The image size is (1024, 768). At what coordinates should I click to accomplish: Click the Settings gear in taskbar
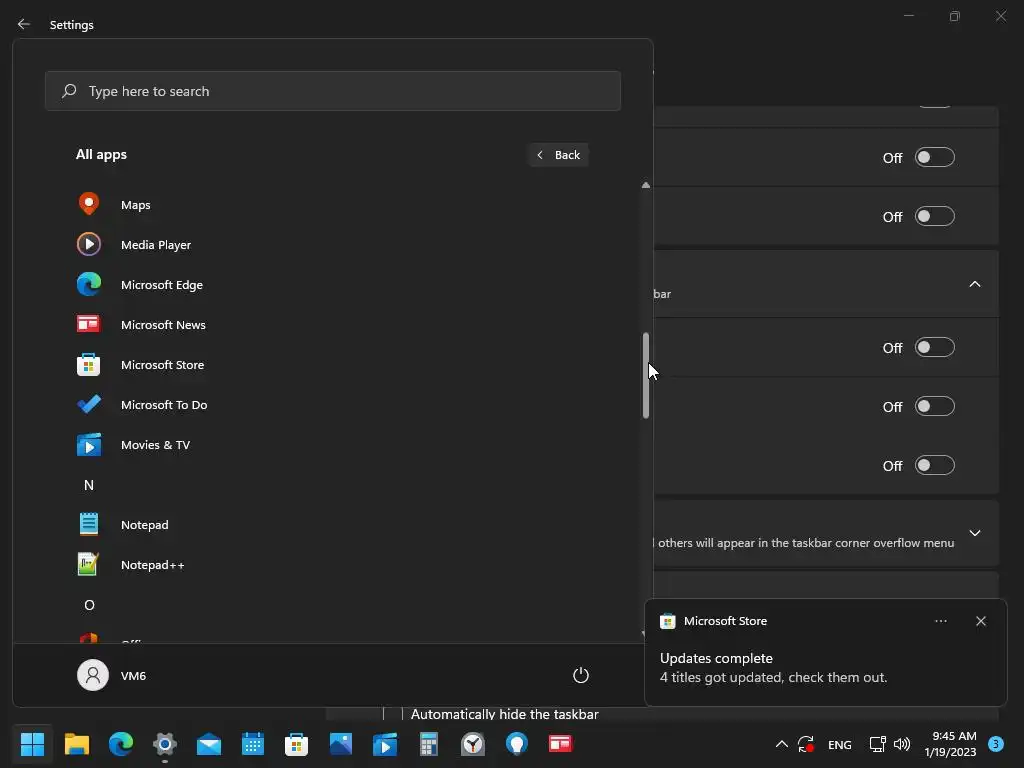pyautogui.click(x=165, y=744)
